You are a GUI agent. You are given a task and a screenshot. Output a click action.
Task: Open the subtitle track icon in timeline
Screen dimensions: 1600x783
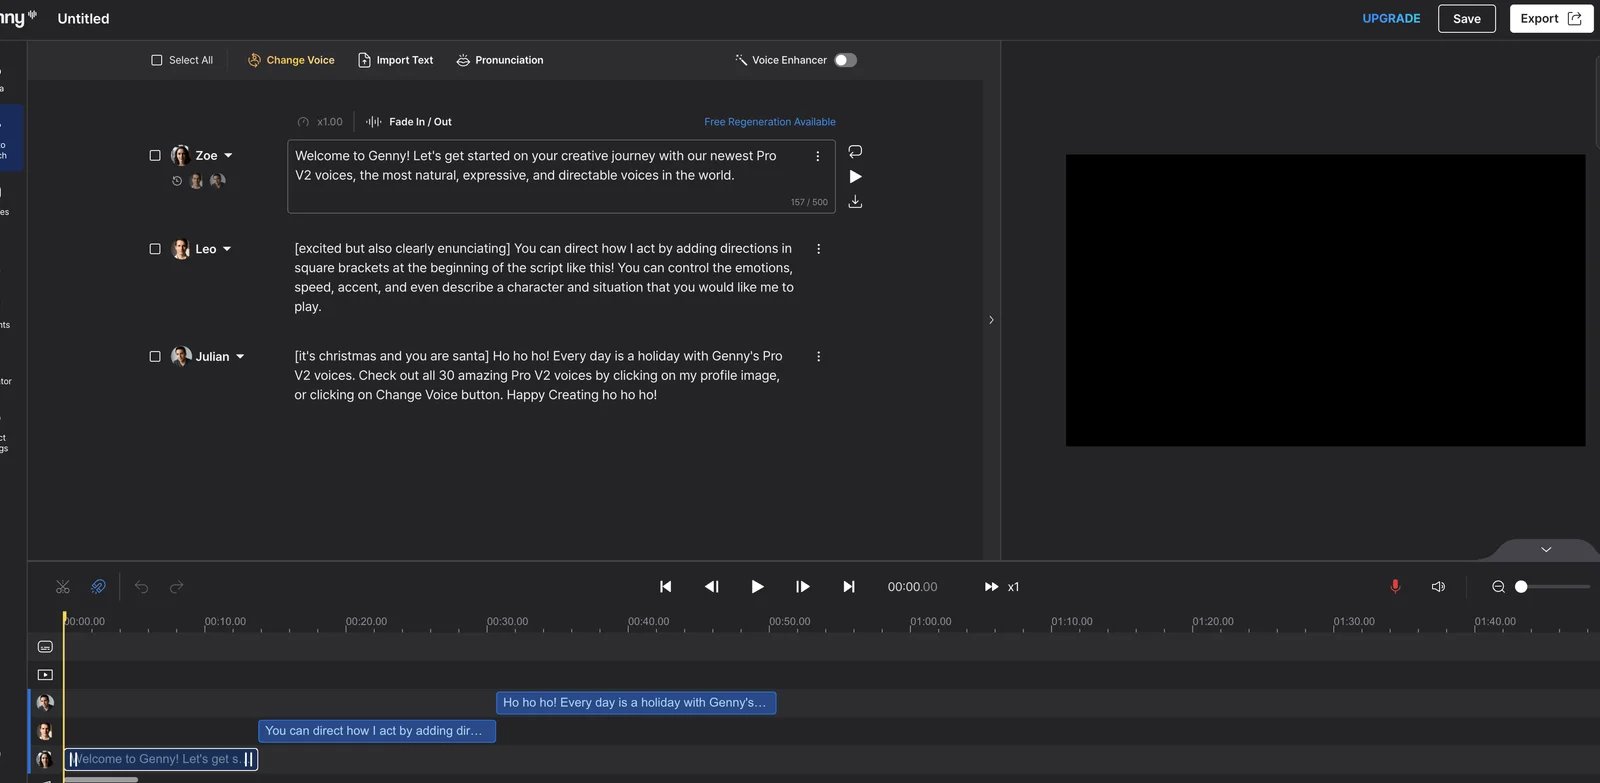tap(45, 647)
